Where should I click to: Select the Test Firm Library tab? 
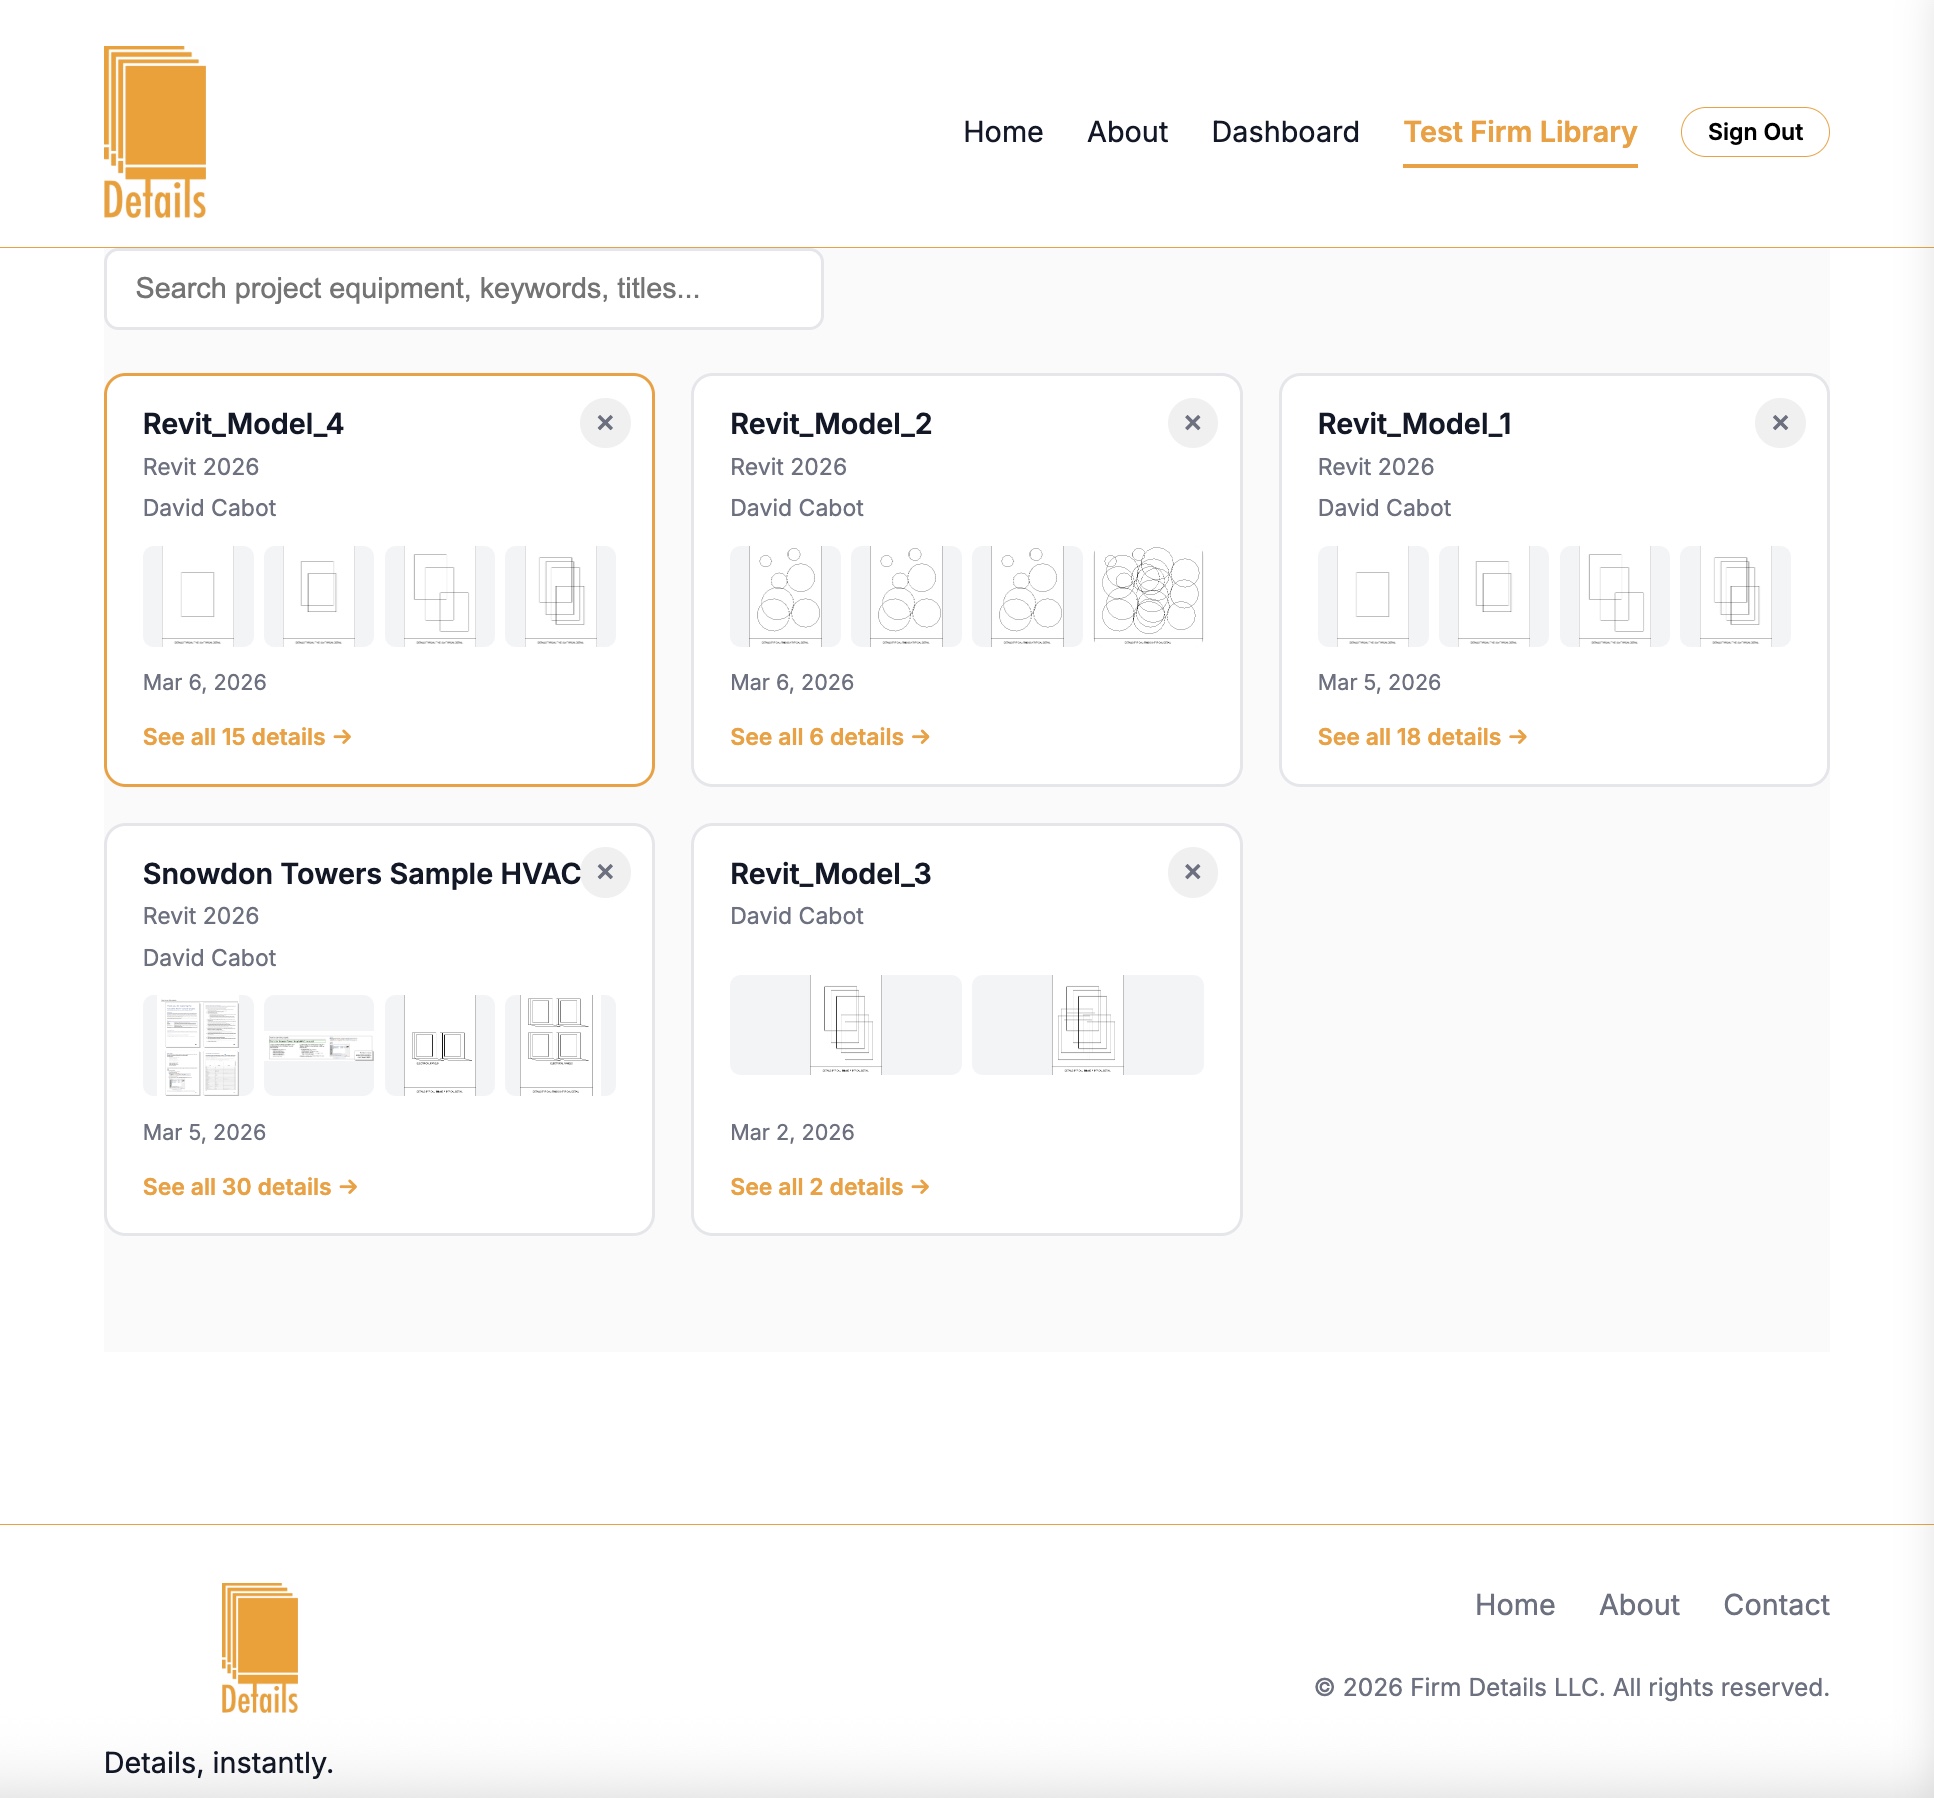1520,131
